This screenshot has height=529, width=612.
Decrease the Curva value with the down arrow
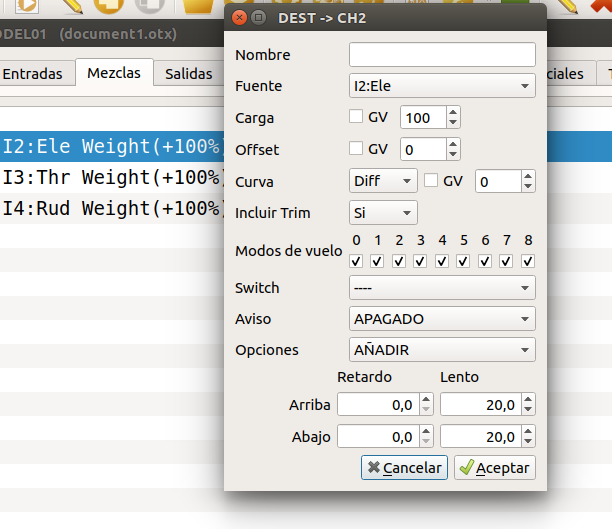(528, 187)
